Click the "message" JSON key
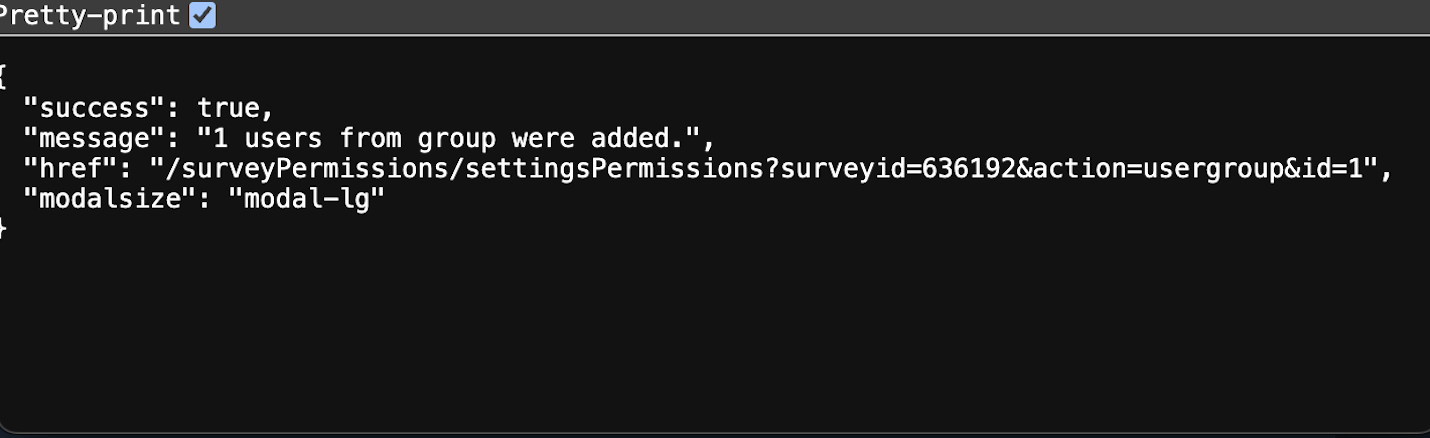 93,138
